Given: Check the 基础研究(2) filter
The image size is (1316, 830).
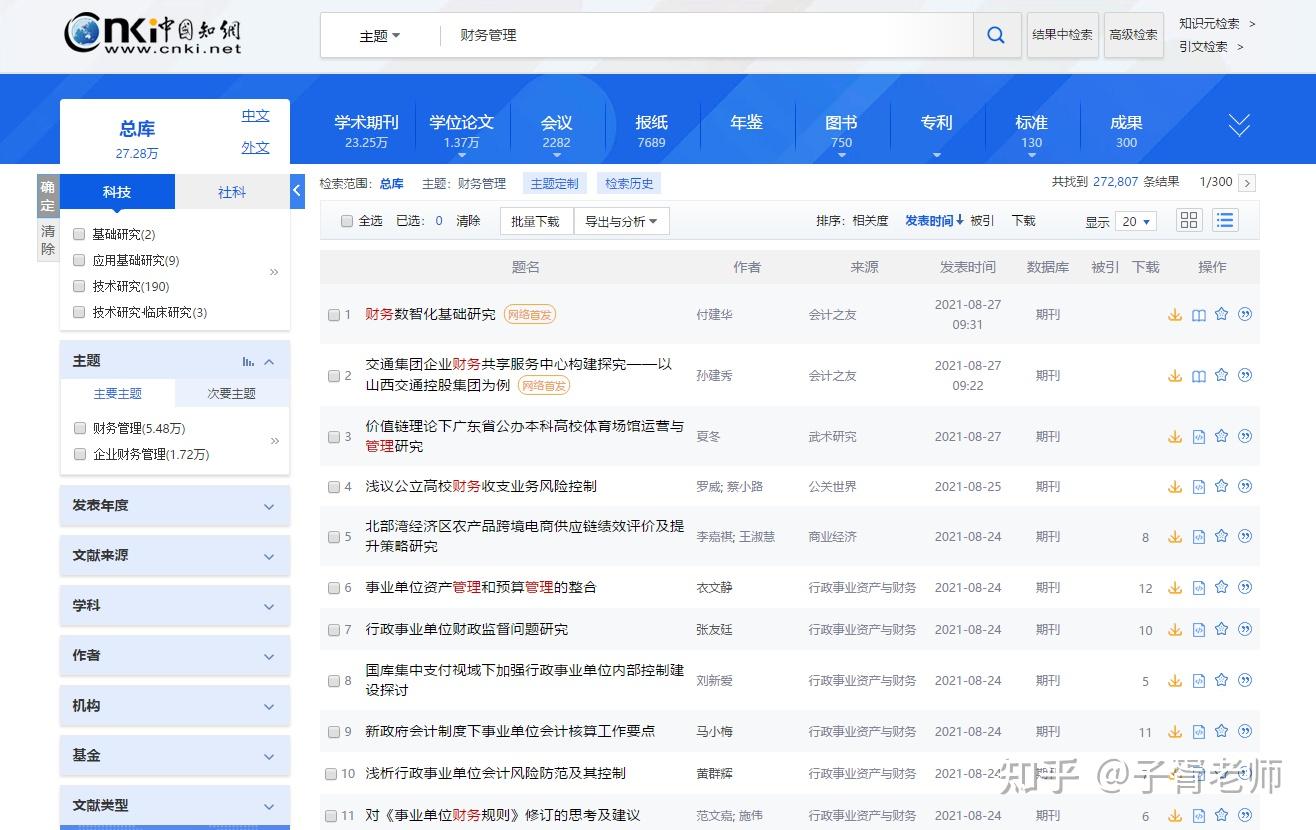Looking at the screenshot, I should 79,234.
